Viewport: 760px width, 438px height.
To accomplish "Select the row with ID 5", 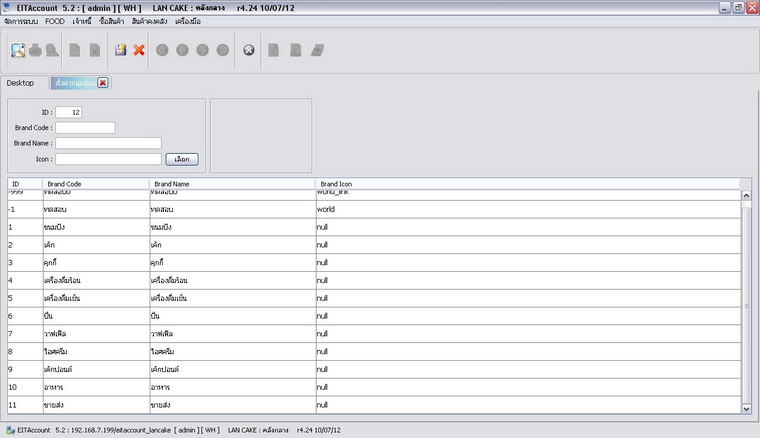I will tap(374, 298).
